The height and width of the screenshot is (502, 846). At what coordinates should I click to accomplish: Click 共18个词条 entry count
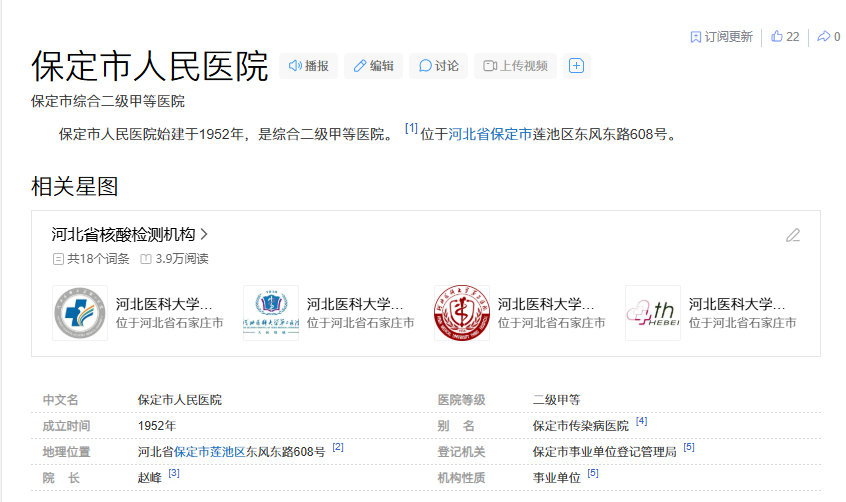click(91, 259)
